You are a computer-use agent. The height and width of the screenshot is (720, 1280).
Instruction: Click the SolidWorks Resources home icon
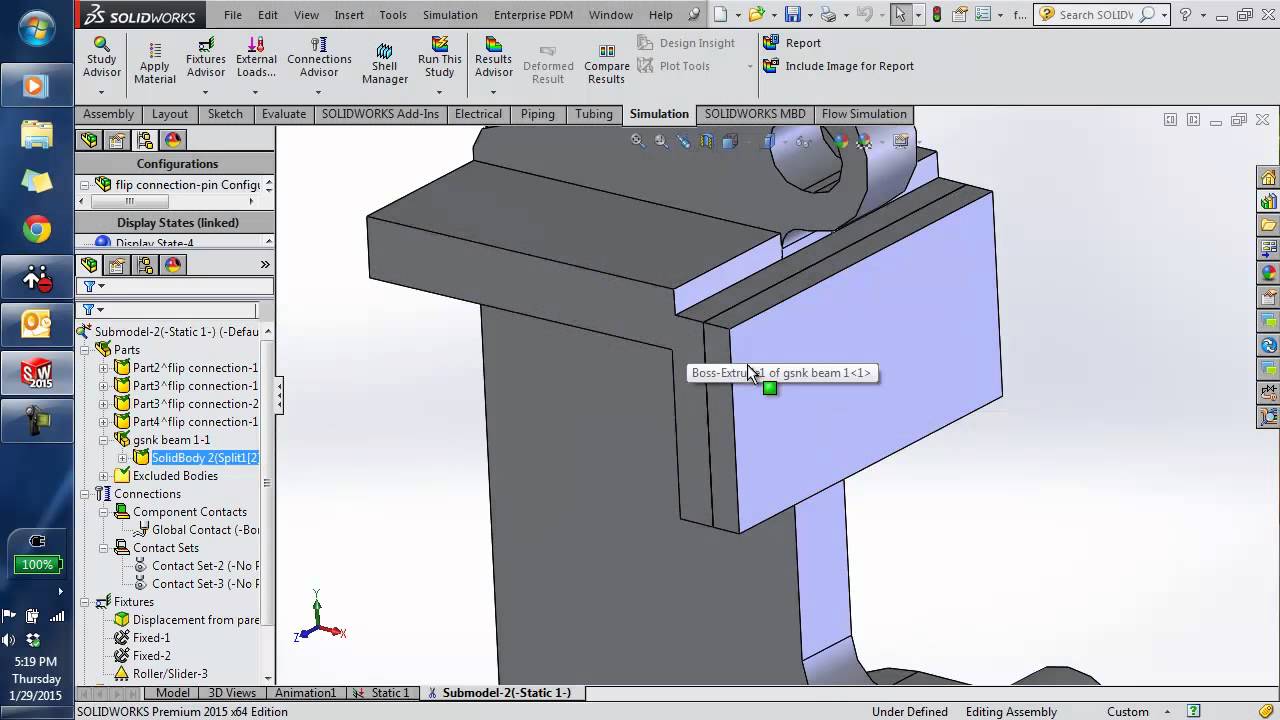[x=1269, y=178]
